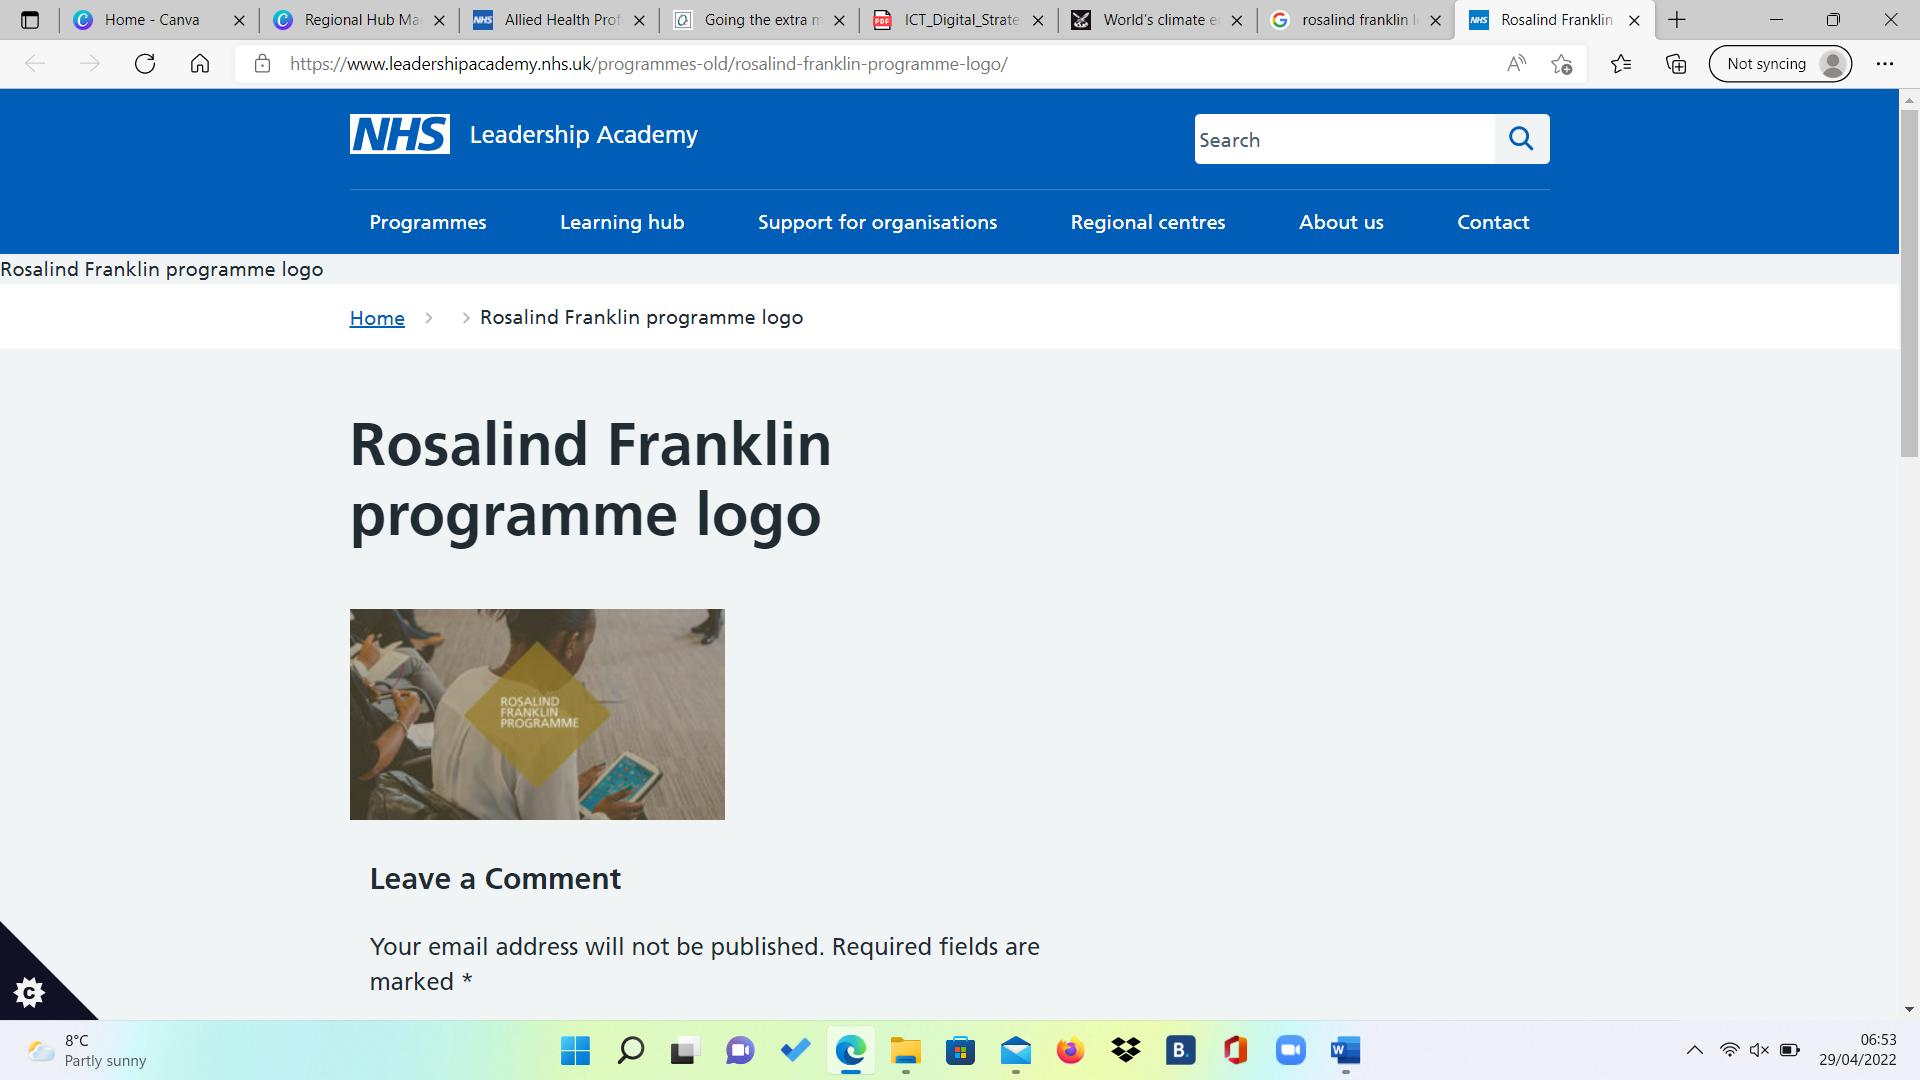Reload the page with refresh icon
Viewport: 1920px width, 1080px height.
(145, 64)
